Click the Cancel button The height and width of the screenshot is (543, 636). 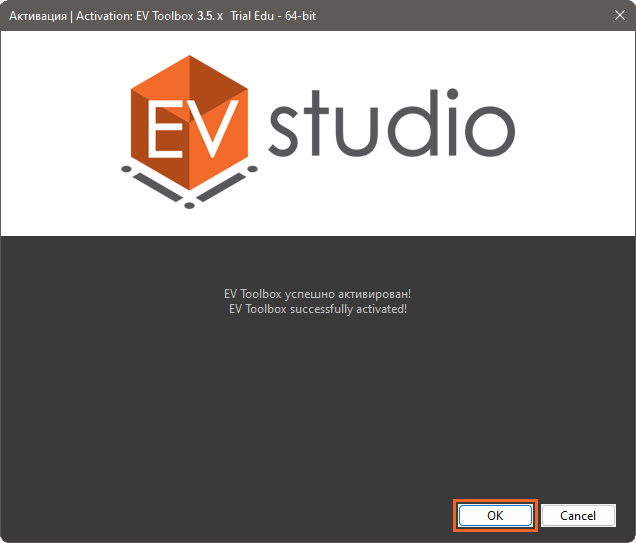578,515
